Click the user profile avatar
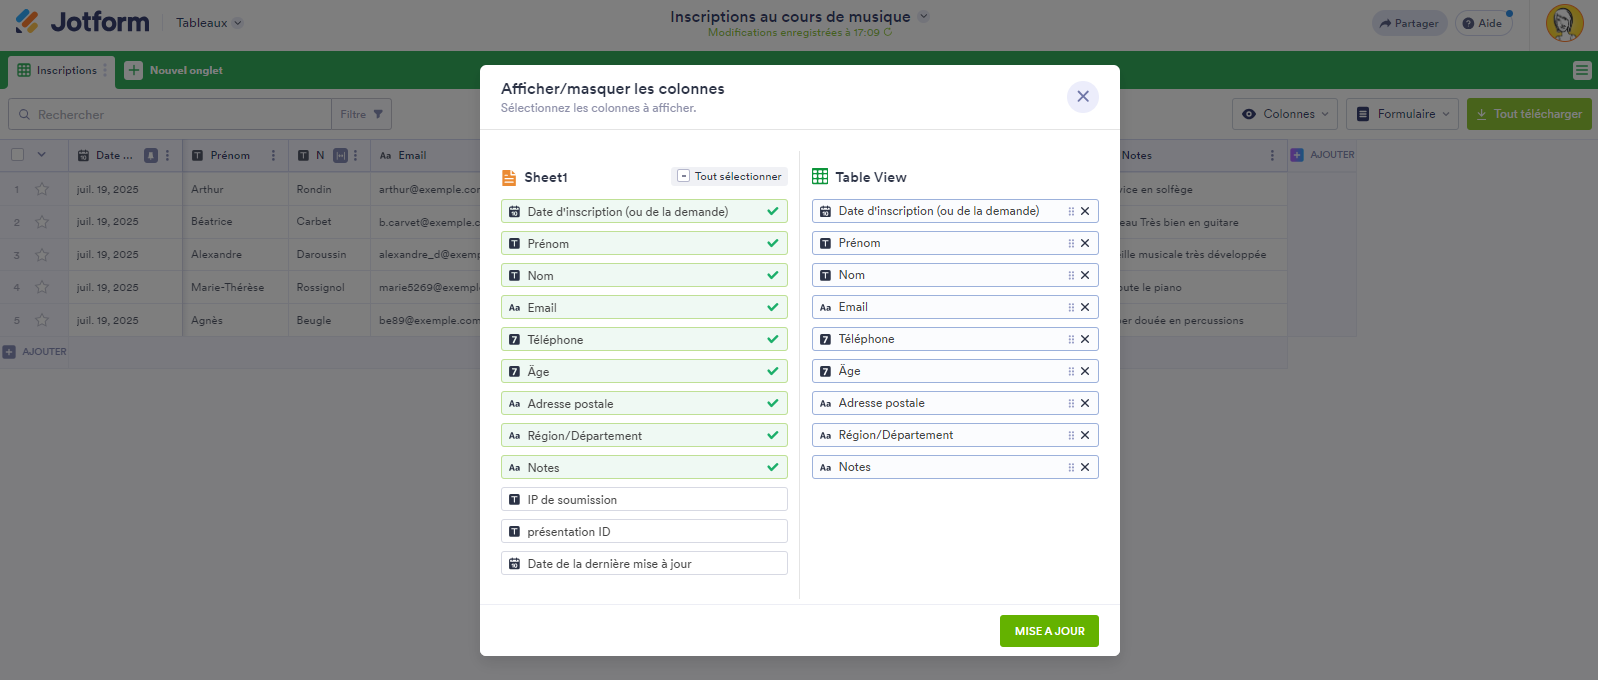 pos(1564,23)
